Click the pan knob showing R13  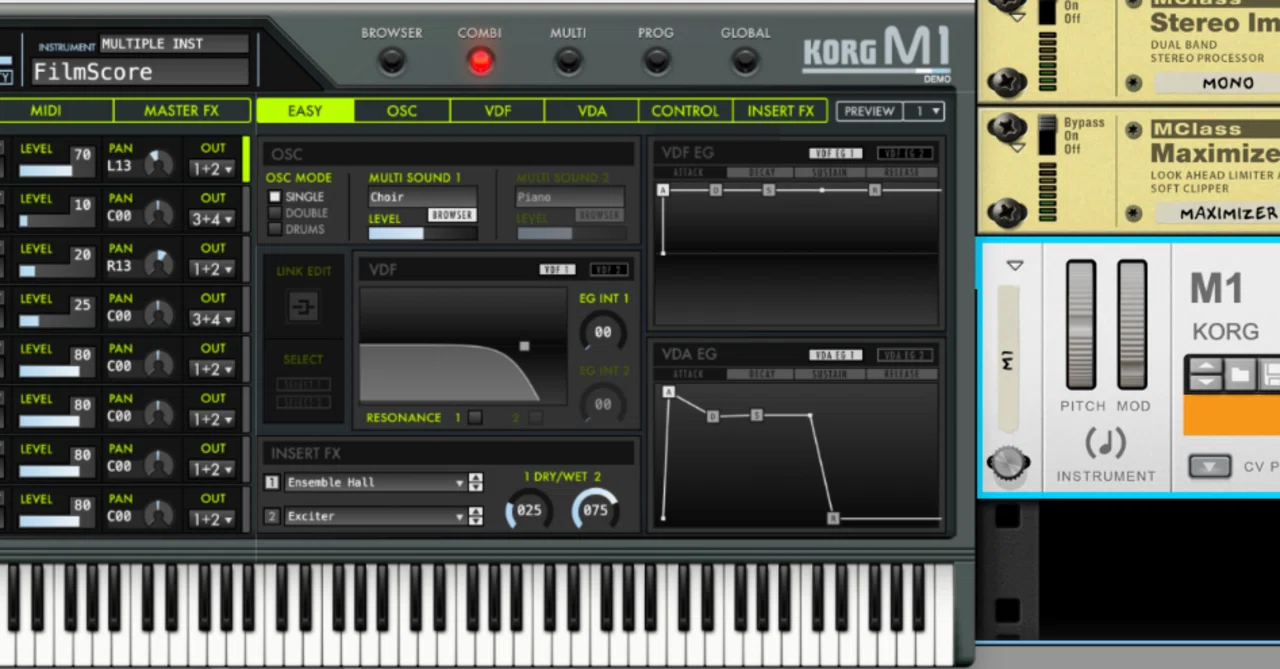(158, 264)
